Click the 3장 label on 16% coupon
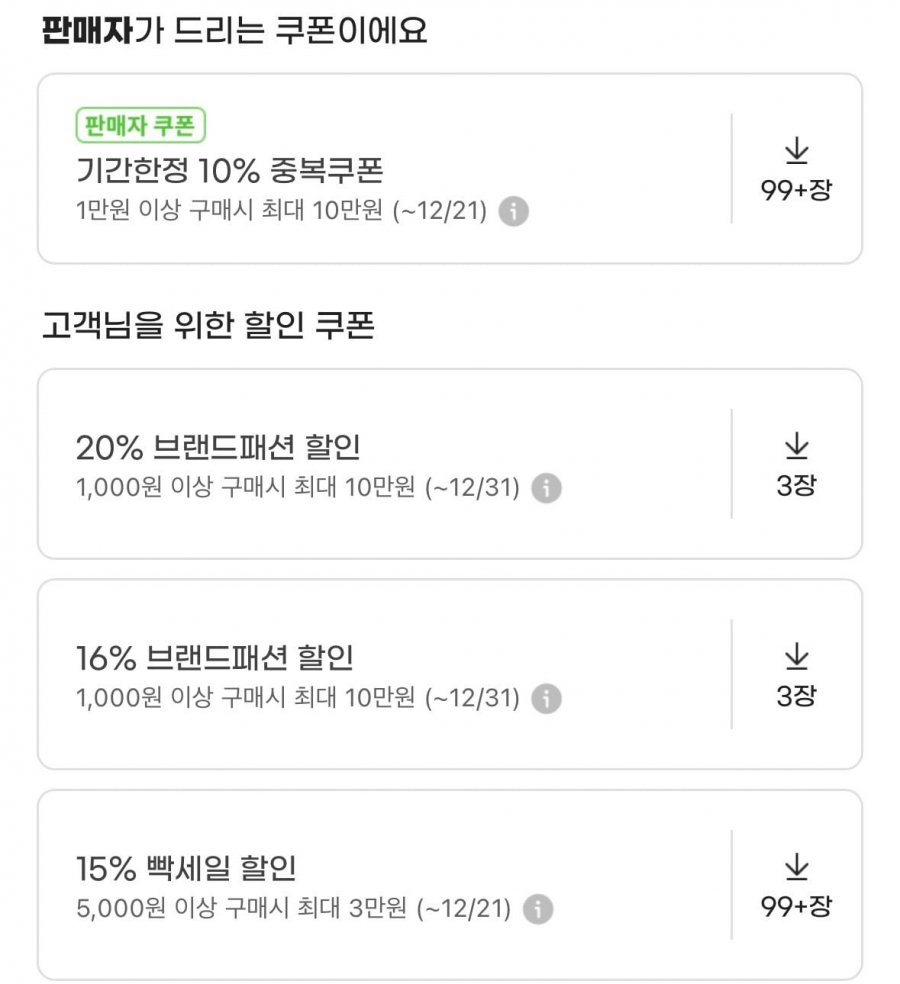The image size is (900, 984). 796,696
